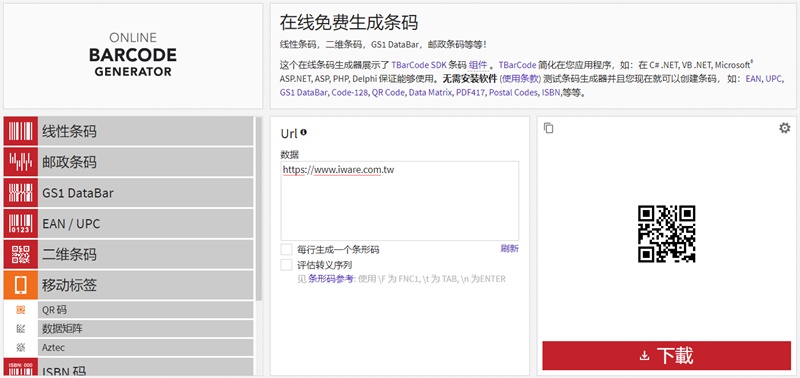Select Aztec barcode type

(x=145, y=347)
